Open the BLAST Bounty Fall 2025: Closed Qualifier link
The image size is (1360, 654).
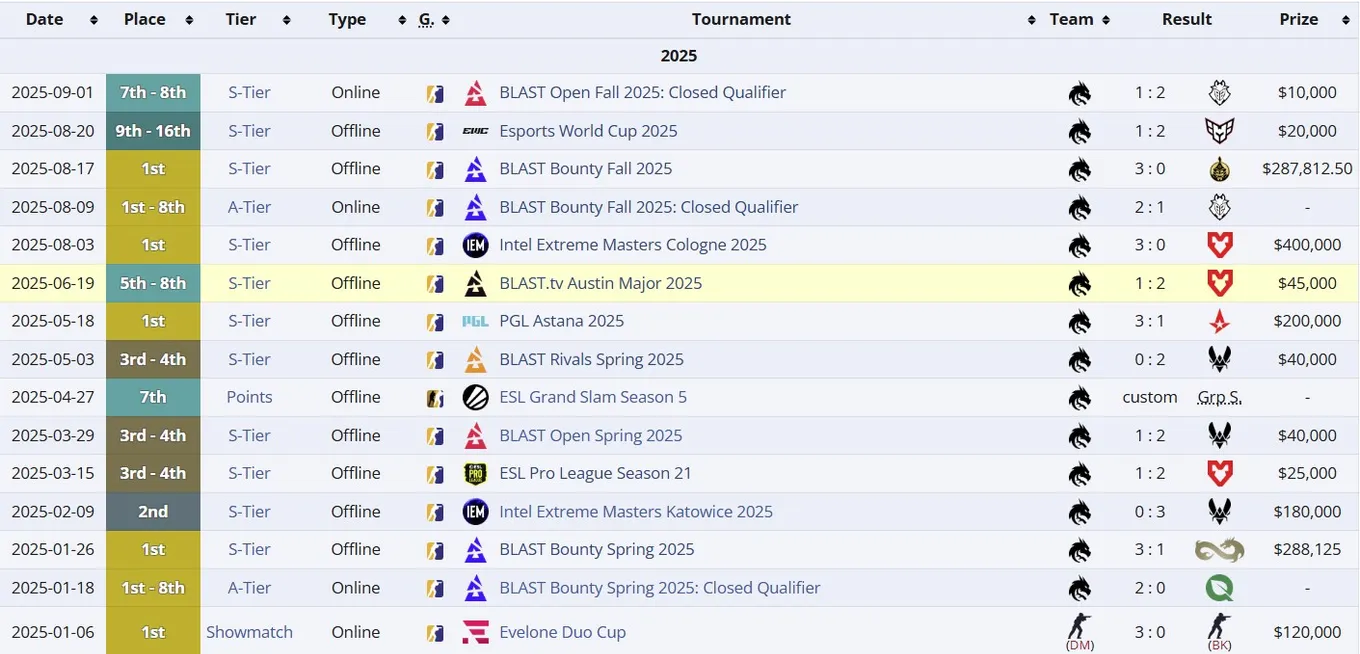click(x=649, y=207)
